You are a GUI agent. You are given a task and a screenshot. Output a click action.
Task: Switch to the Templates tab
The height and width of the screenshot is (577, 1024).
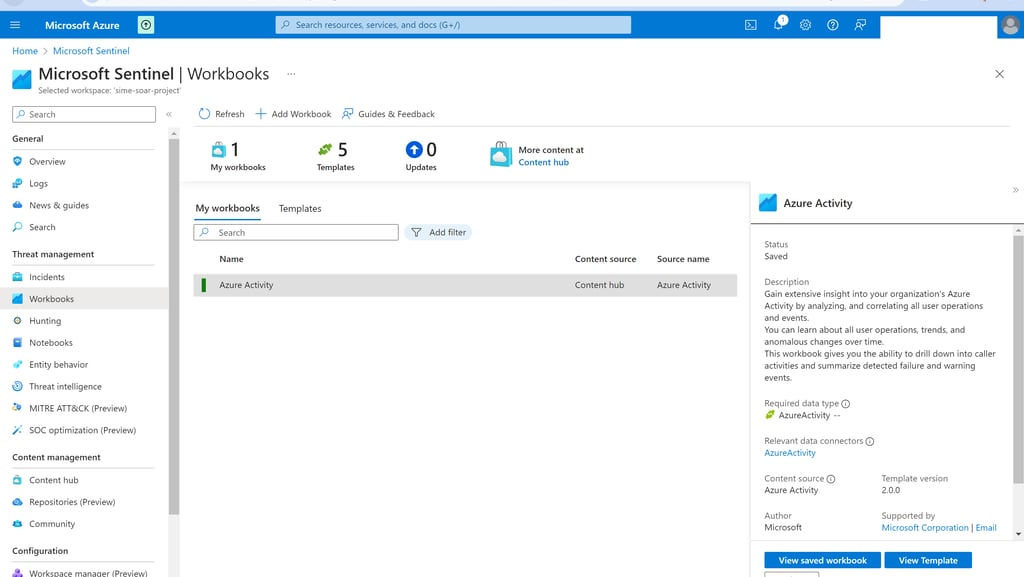[300, 208]
